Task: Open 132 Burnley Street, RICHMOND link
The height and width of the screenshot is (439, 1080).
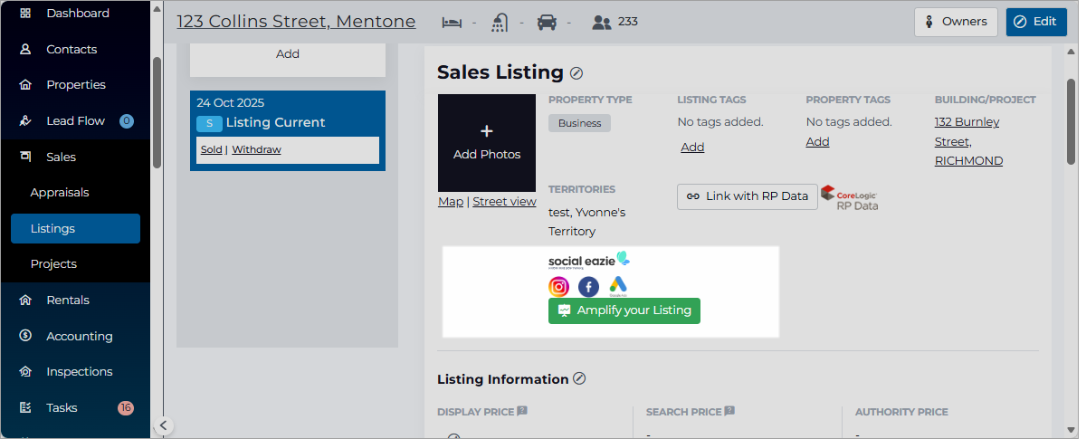Action: click(968, 141)
